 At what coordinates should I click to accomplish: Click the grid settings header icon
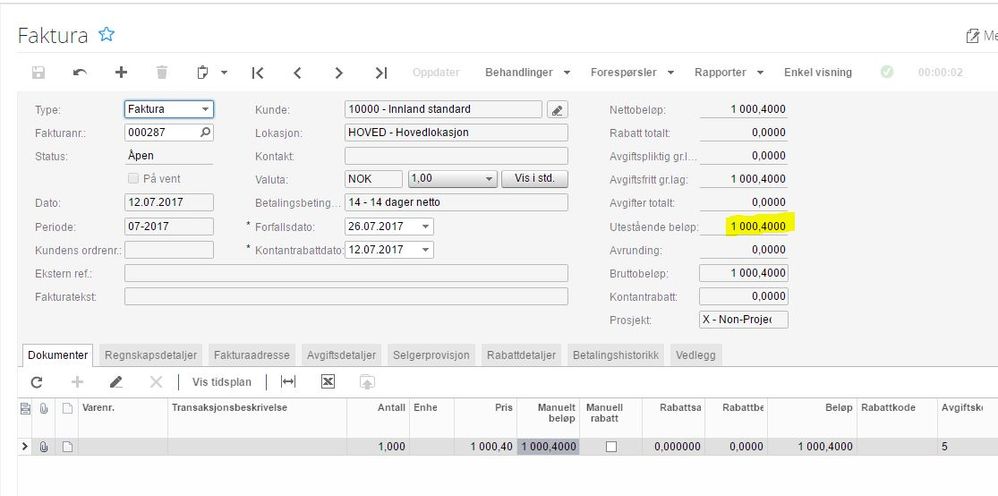click(25, 409)
